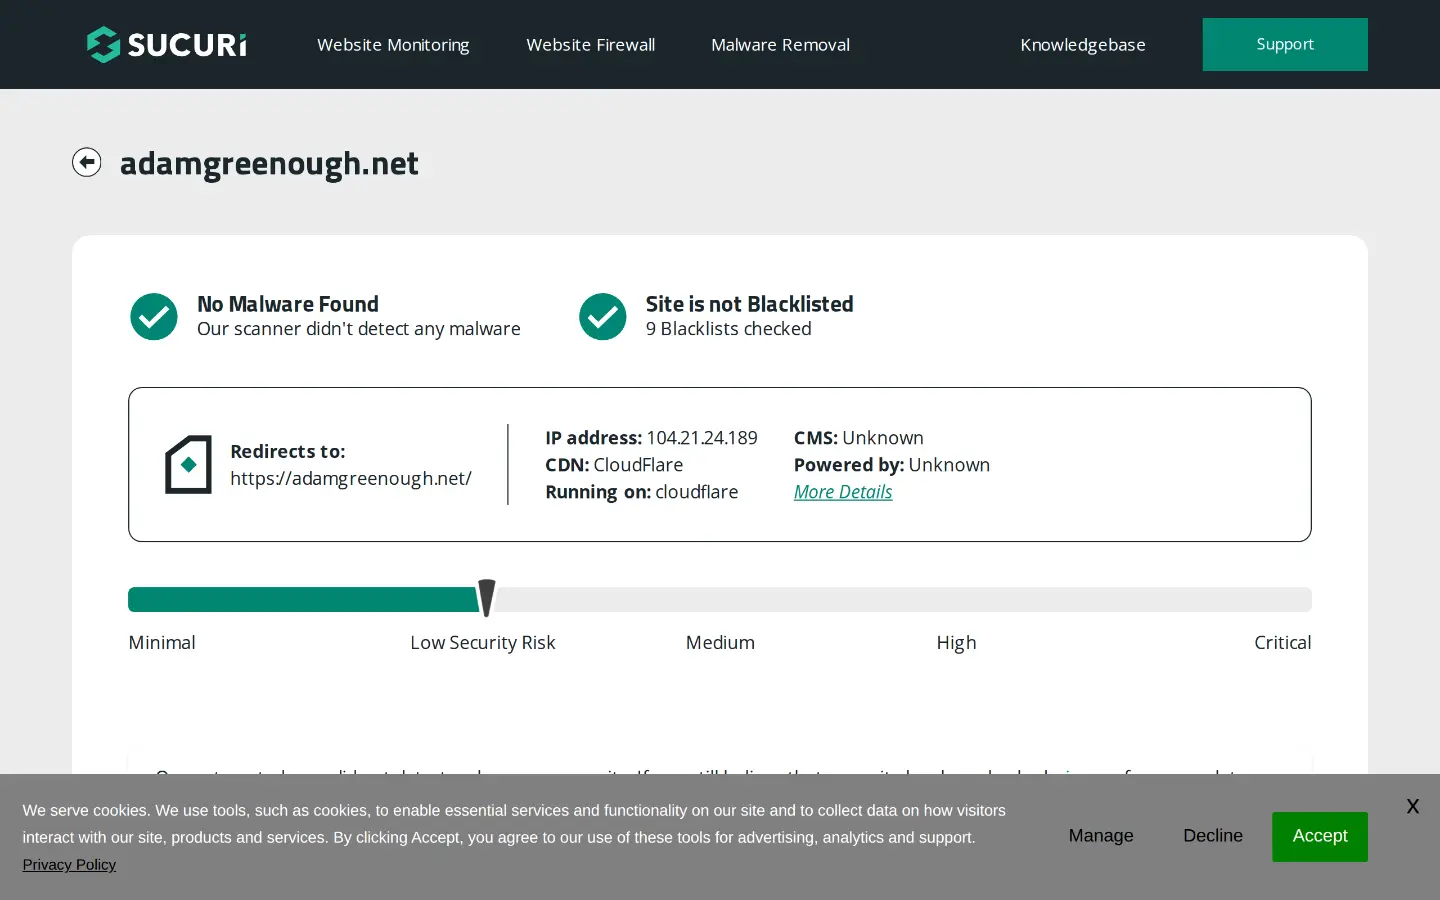Click the redirect document icon
The image size is (1440, 900).
point(188,464)
